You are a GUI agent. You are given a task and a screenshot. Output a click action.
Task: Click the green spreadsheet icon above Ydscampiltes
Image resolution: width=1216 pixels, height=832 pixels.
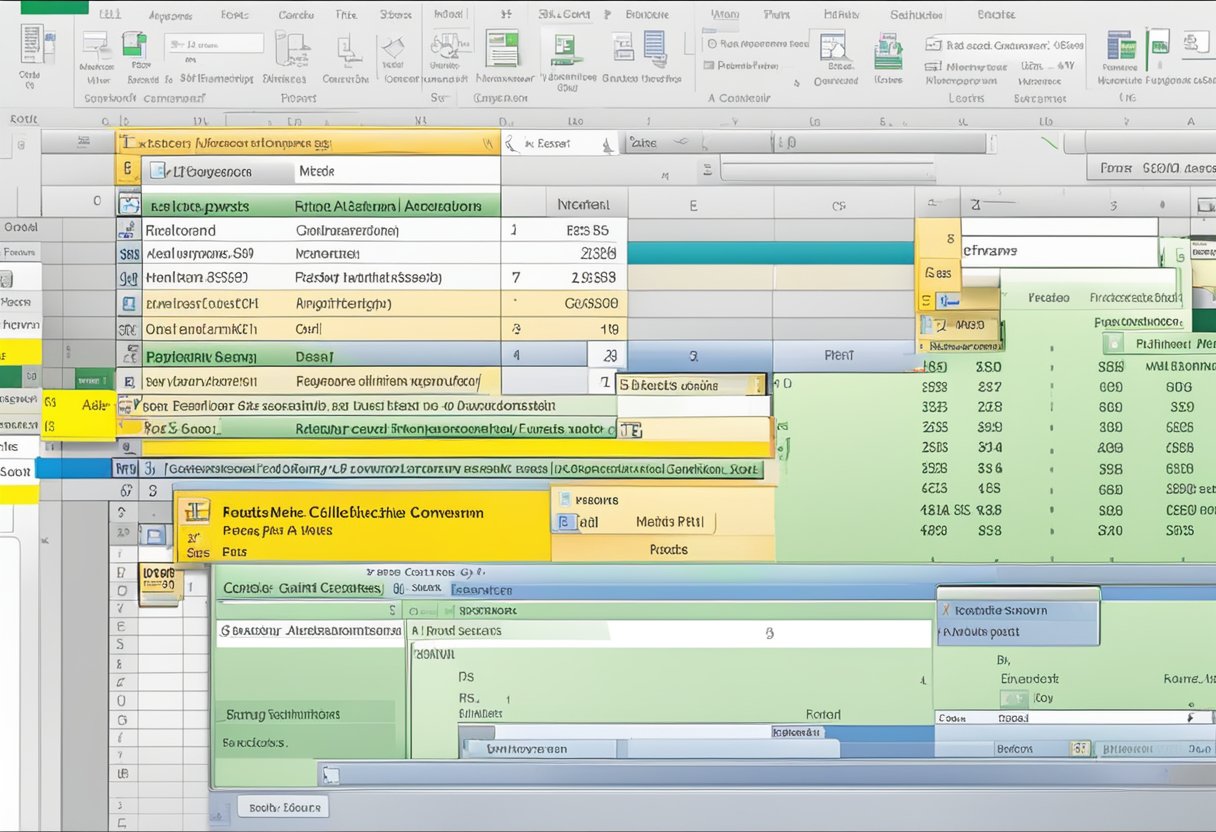[567, 49]
